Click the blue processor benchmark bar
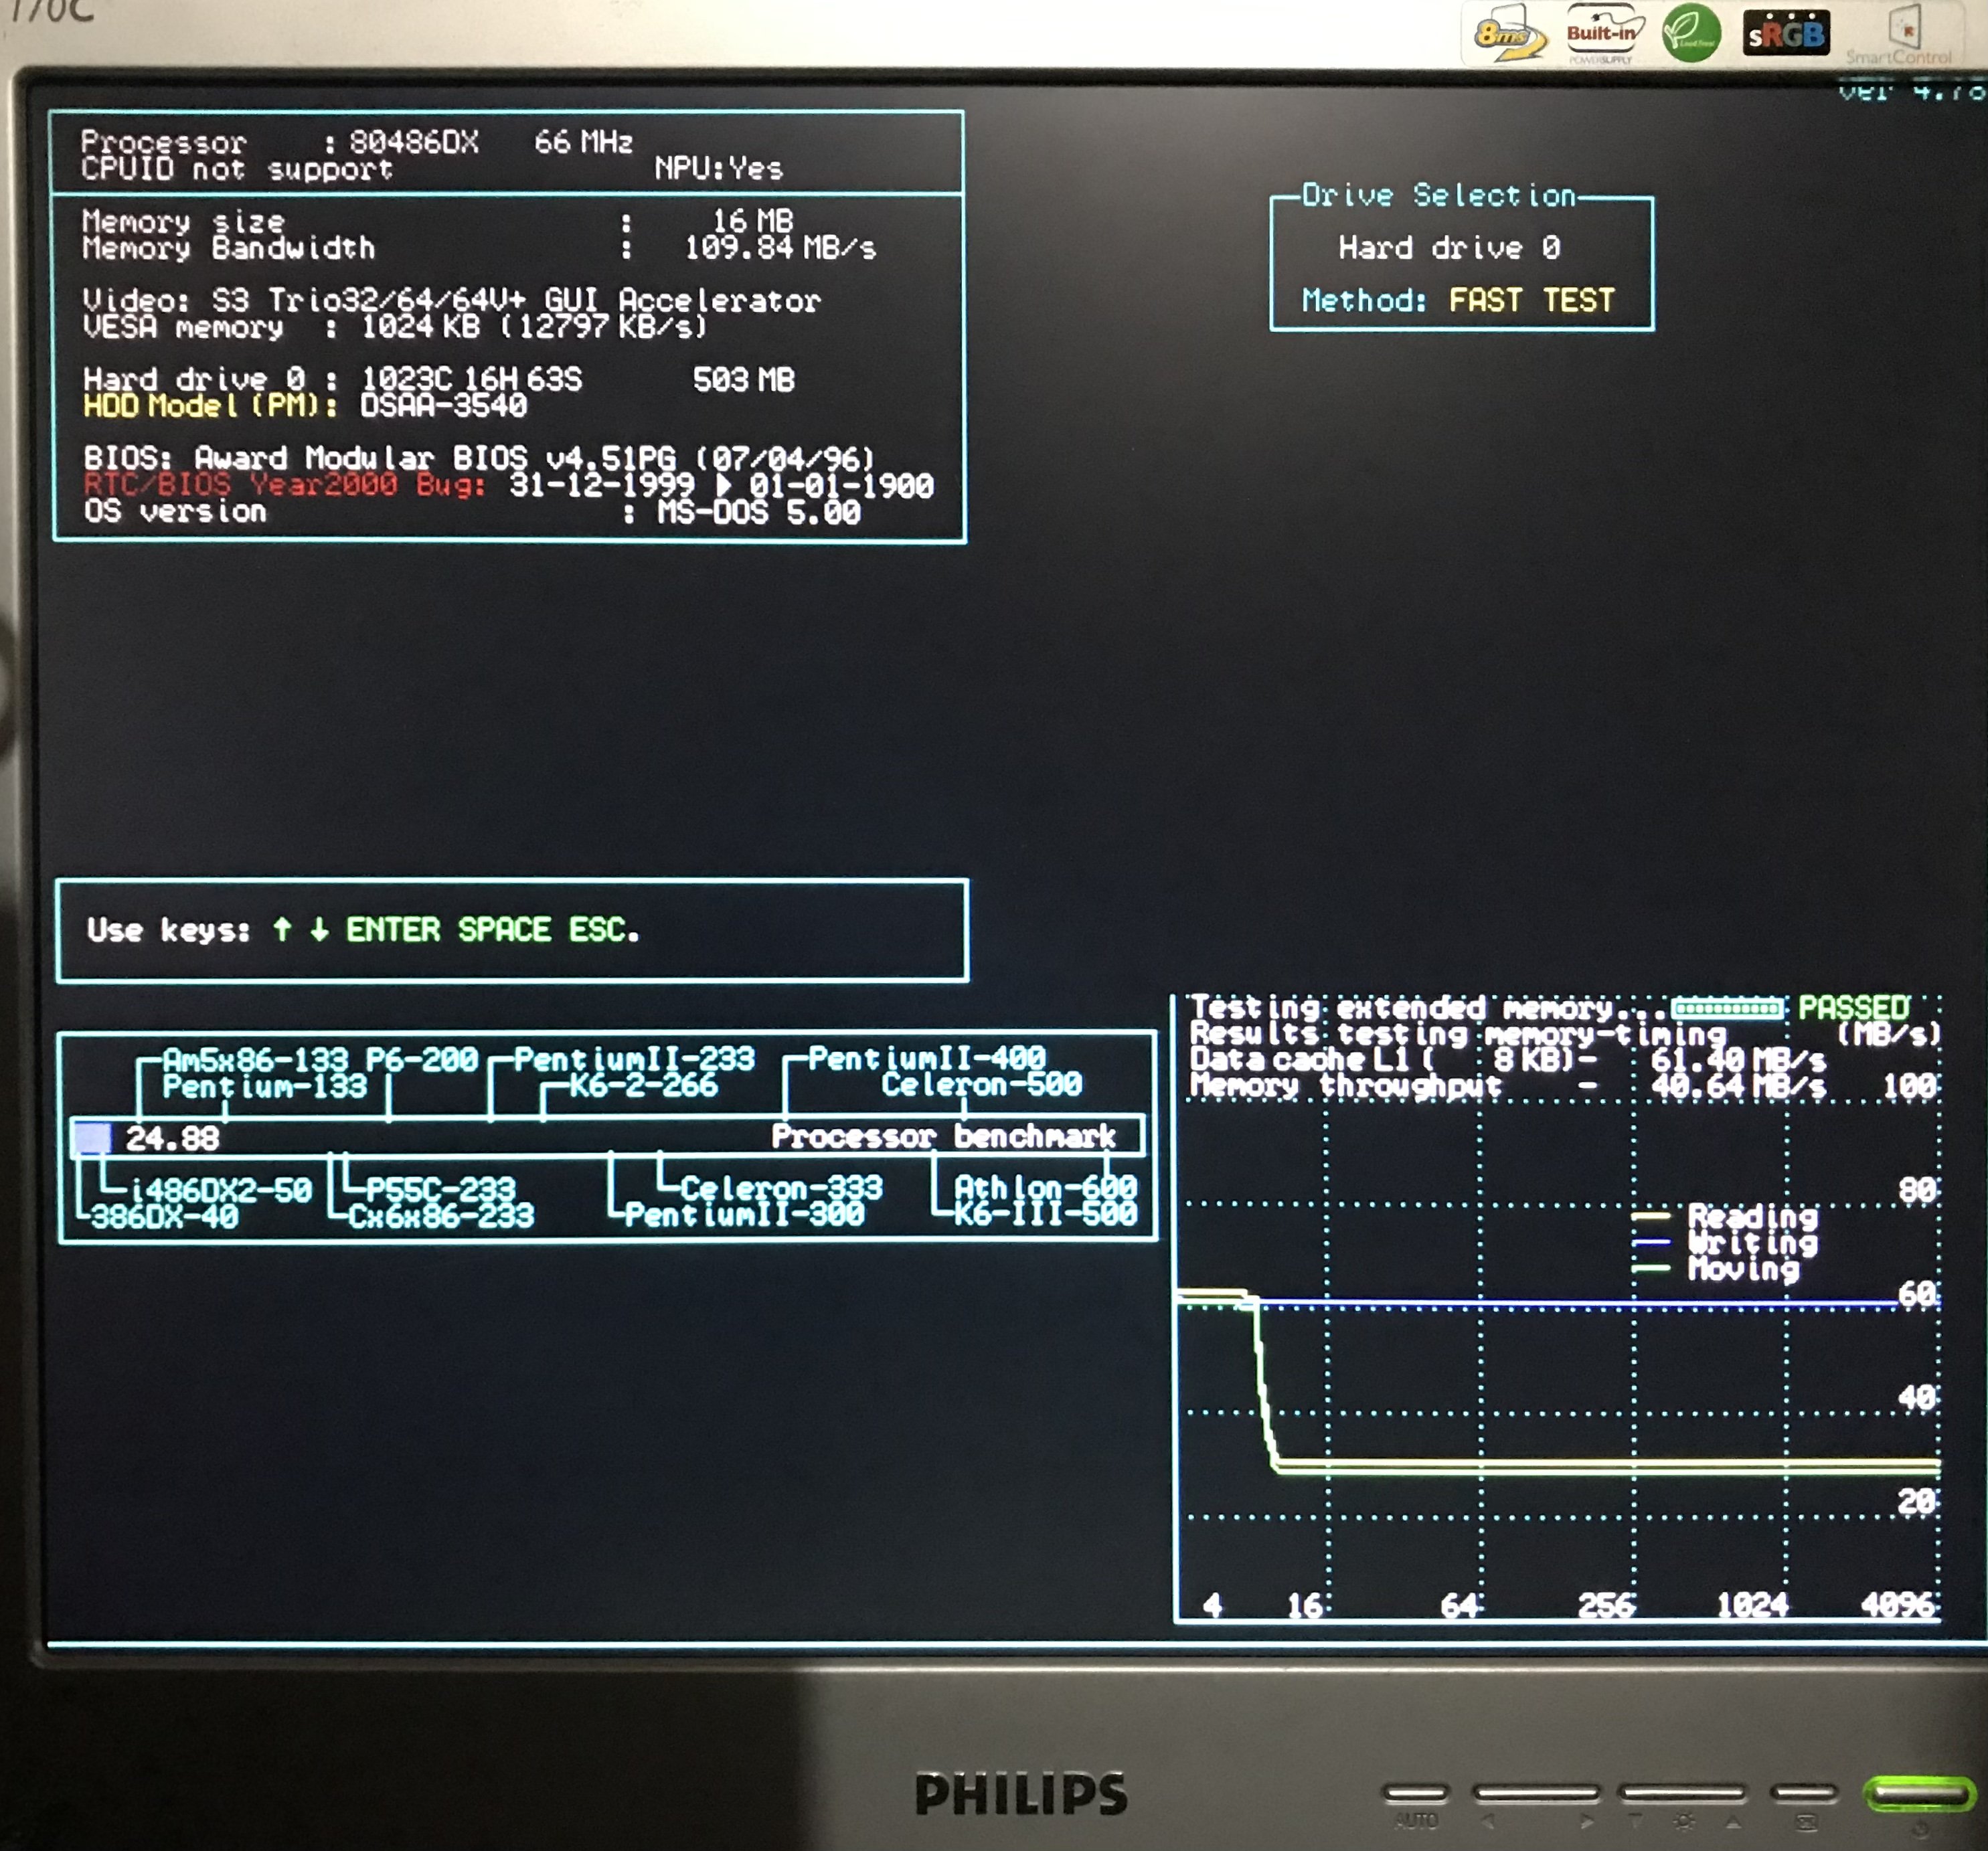This screenshot has width=1988, height=1851. (x=93, y=1137)
